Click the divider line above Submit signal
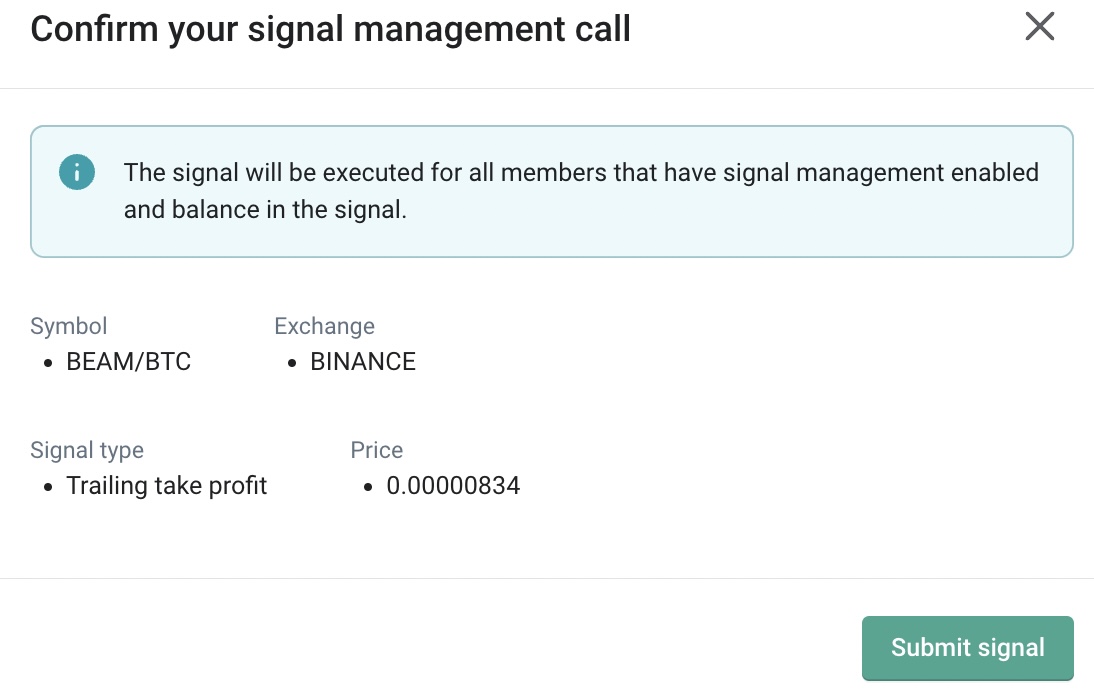The height and width of the screenshot is (692, 1094). (x=547, y=578)
